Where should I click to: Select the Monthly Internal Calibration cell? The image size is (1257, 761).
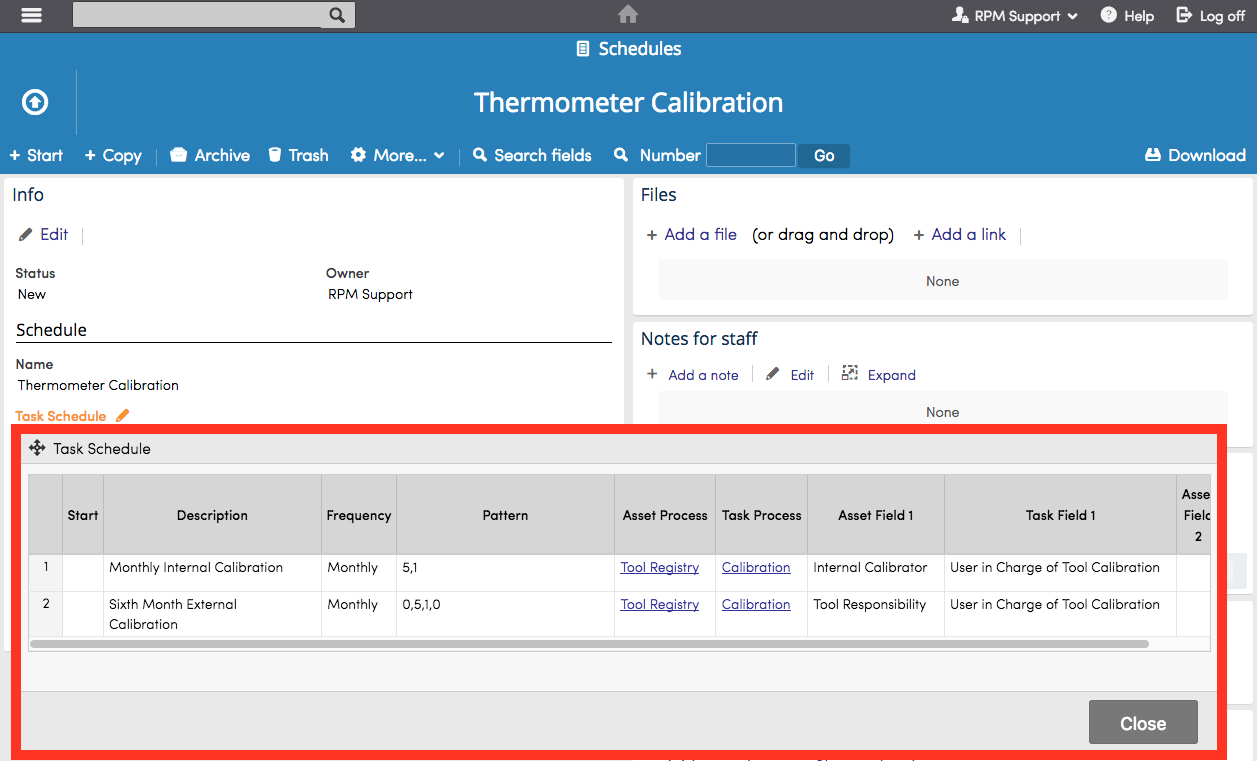[x=212, y=573]
